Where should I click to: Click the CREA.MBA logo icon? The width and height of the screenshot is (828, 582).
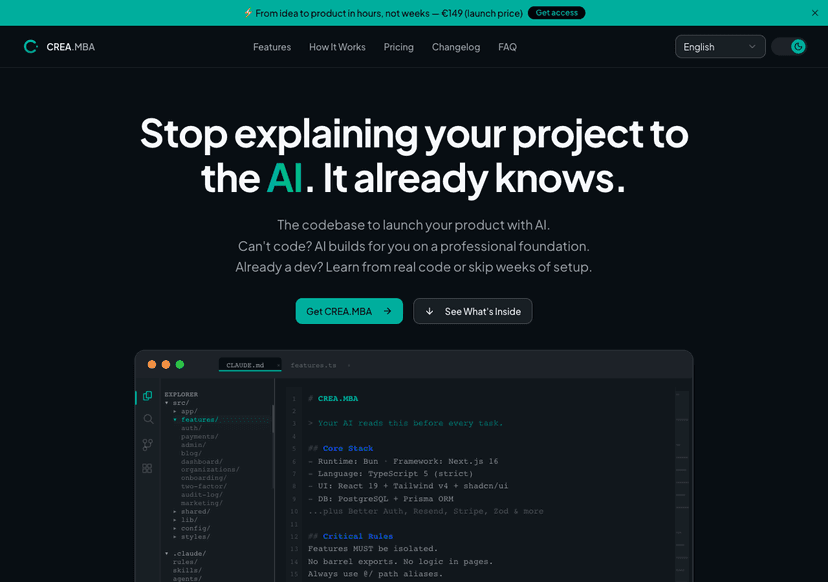click(31, 47)
